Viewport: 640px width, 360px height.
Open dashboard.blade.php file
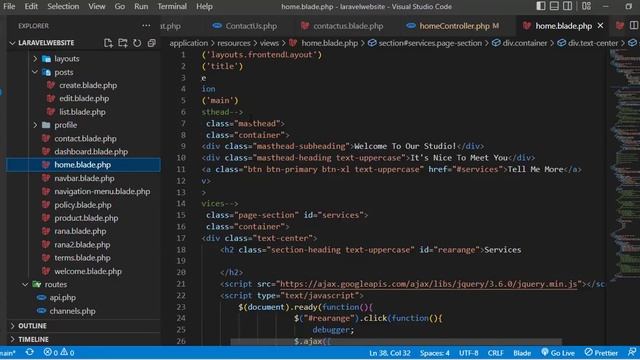91,151
